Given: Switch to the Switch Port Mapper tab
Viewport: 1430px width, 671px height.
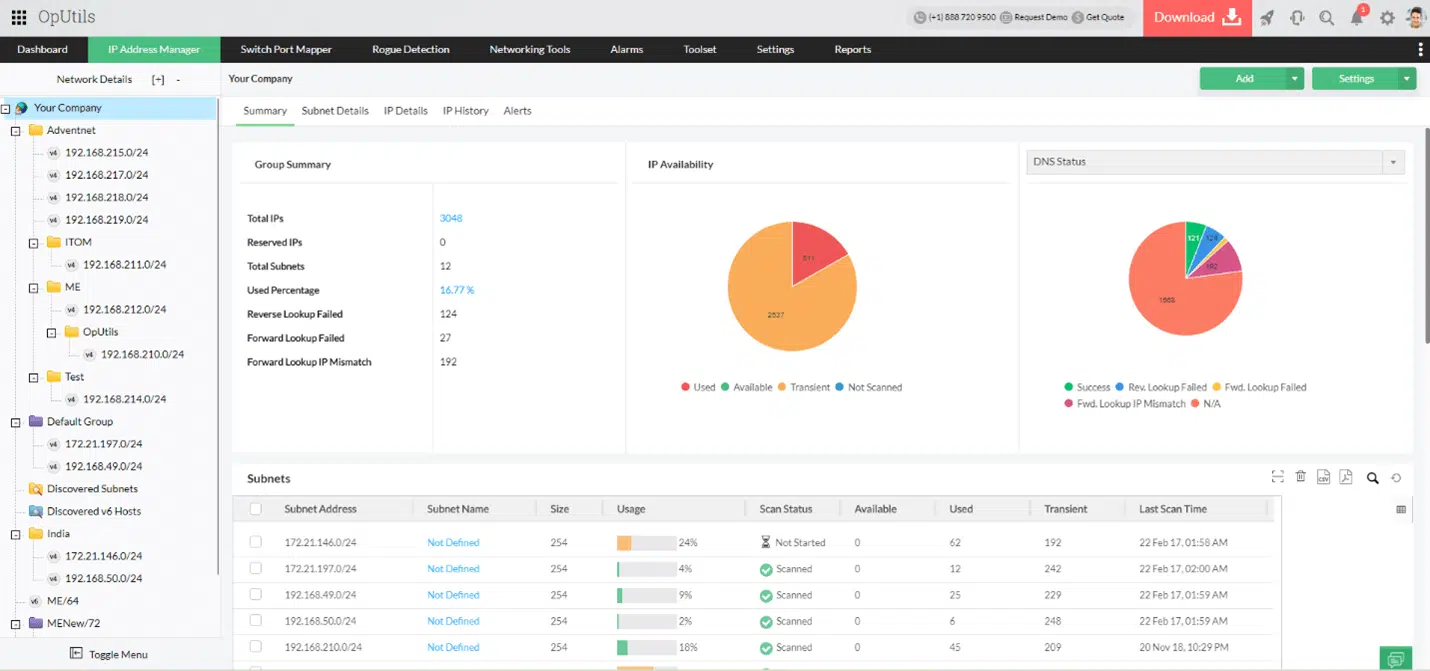Looking at the screenshot, I should 286,50.
